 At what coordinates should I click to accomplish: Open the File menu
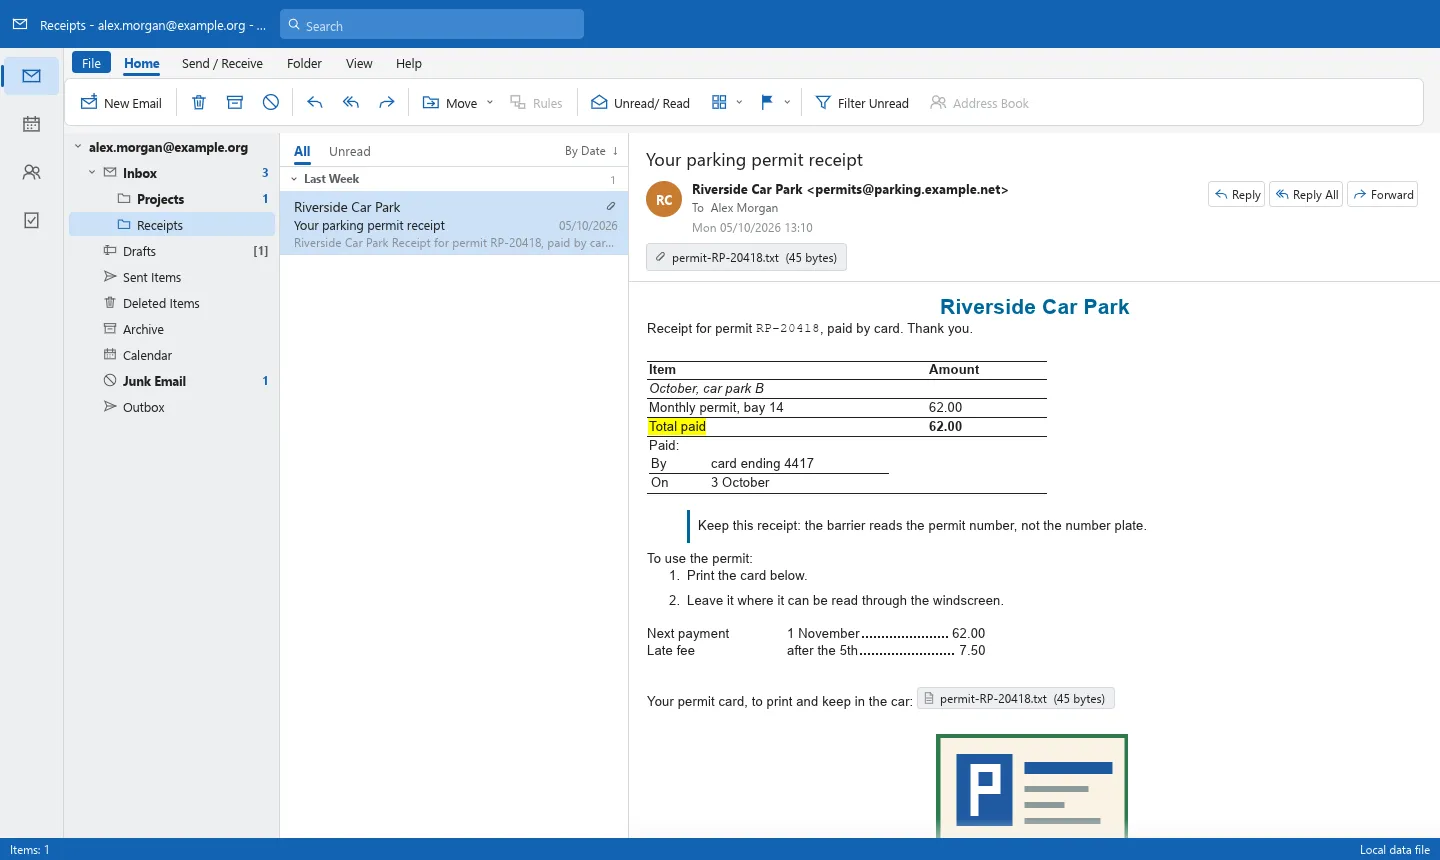pyautogui.click(x=91, y=63)
